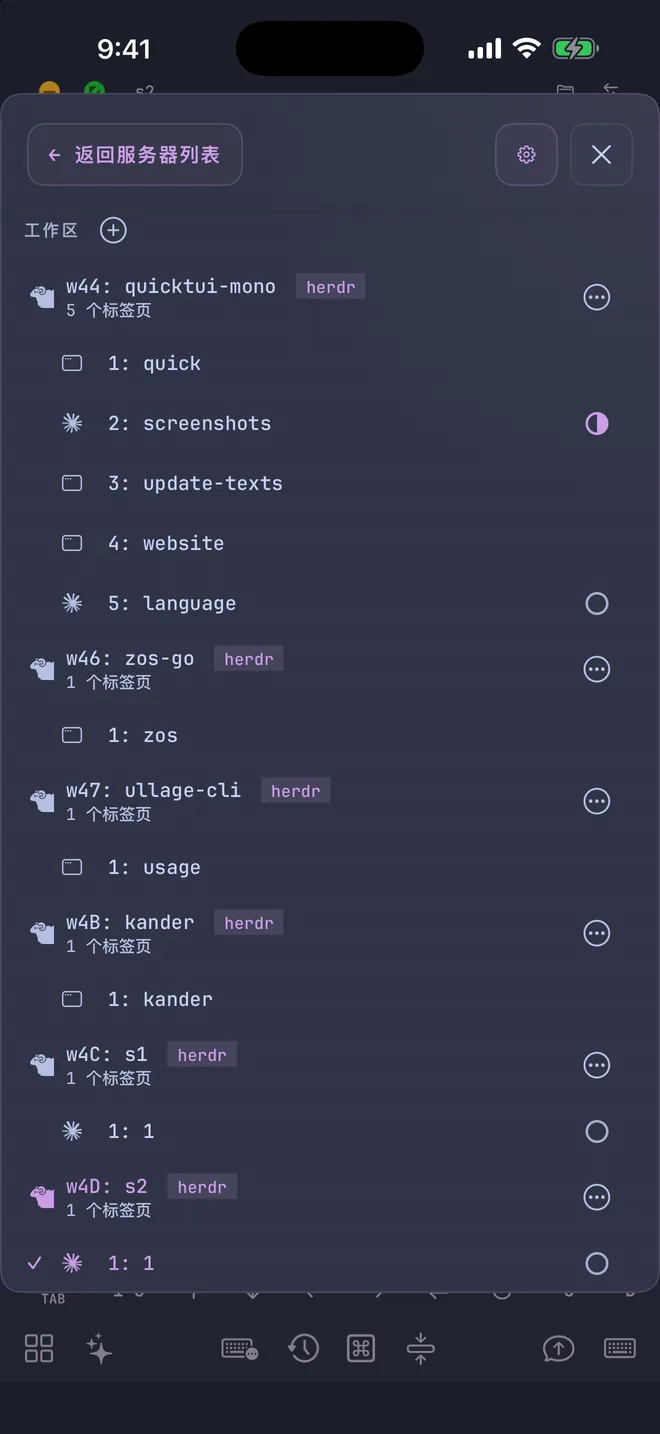Add a new workspace with plus icon

(113, 230)
